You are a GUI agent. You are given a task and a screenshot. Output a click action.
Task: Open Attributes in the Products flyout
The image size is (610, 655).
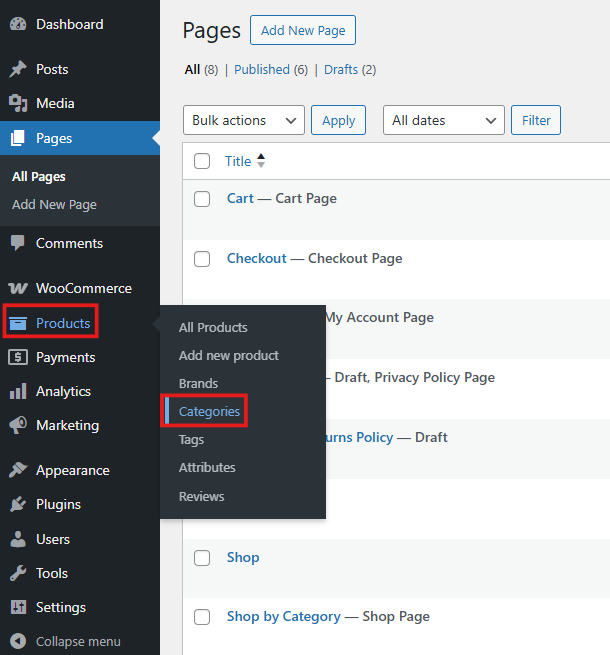pos(207,468)
